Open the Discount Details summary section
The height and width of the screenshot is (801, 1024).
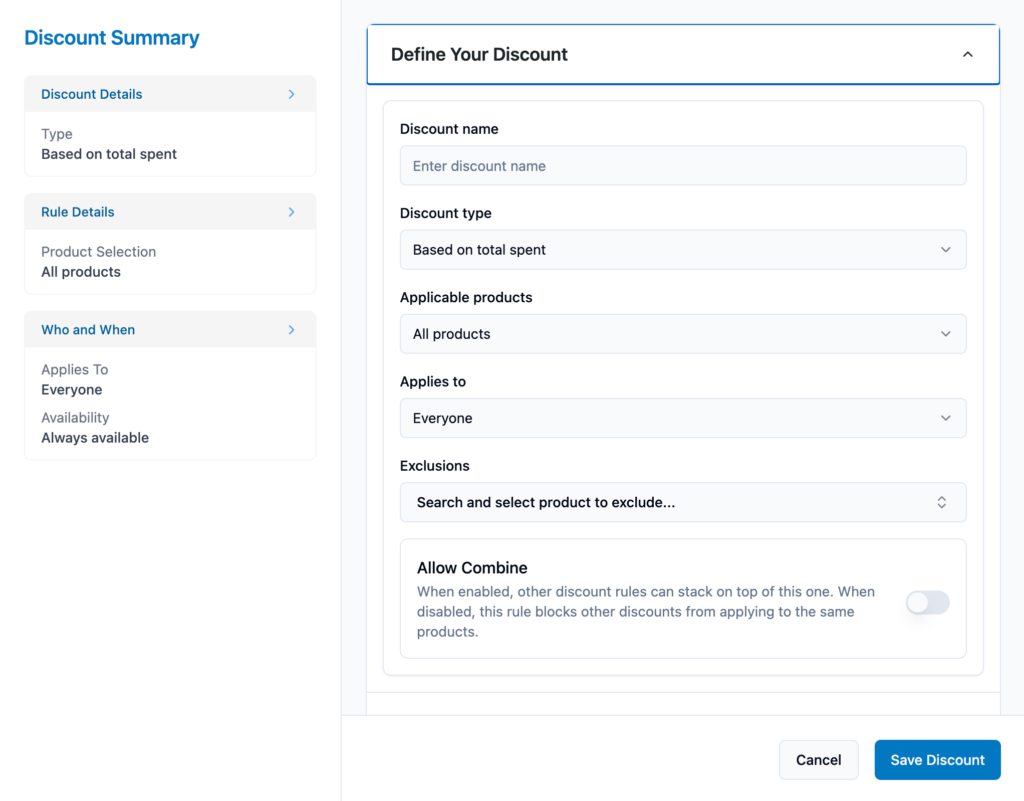click(170, 94)
